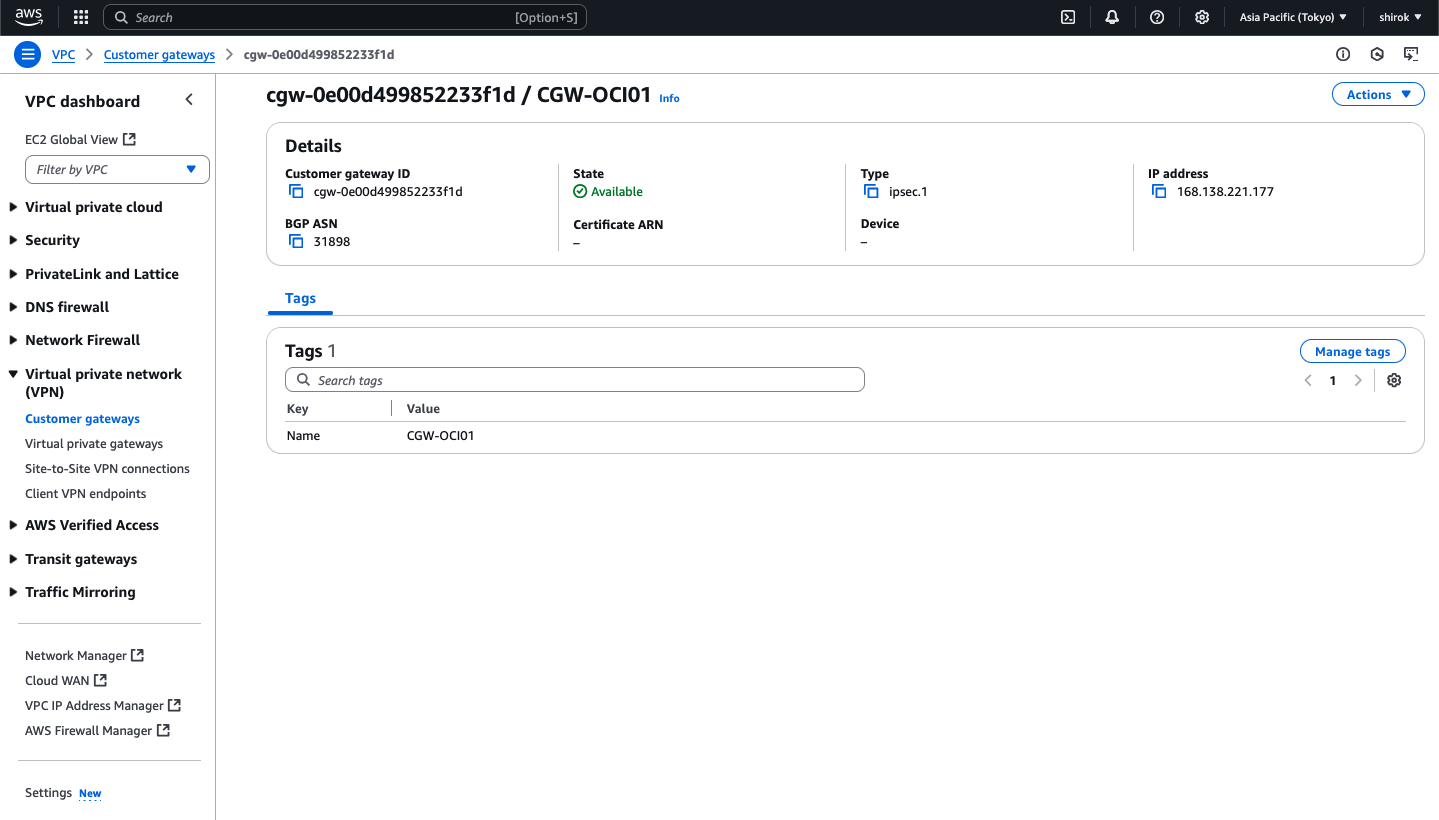The image size is (1439, 820).
Task: Click the hexagon security icon in breadcrumb bar
Action: click(x=1377, y=54)
